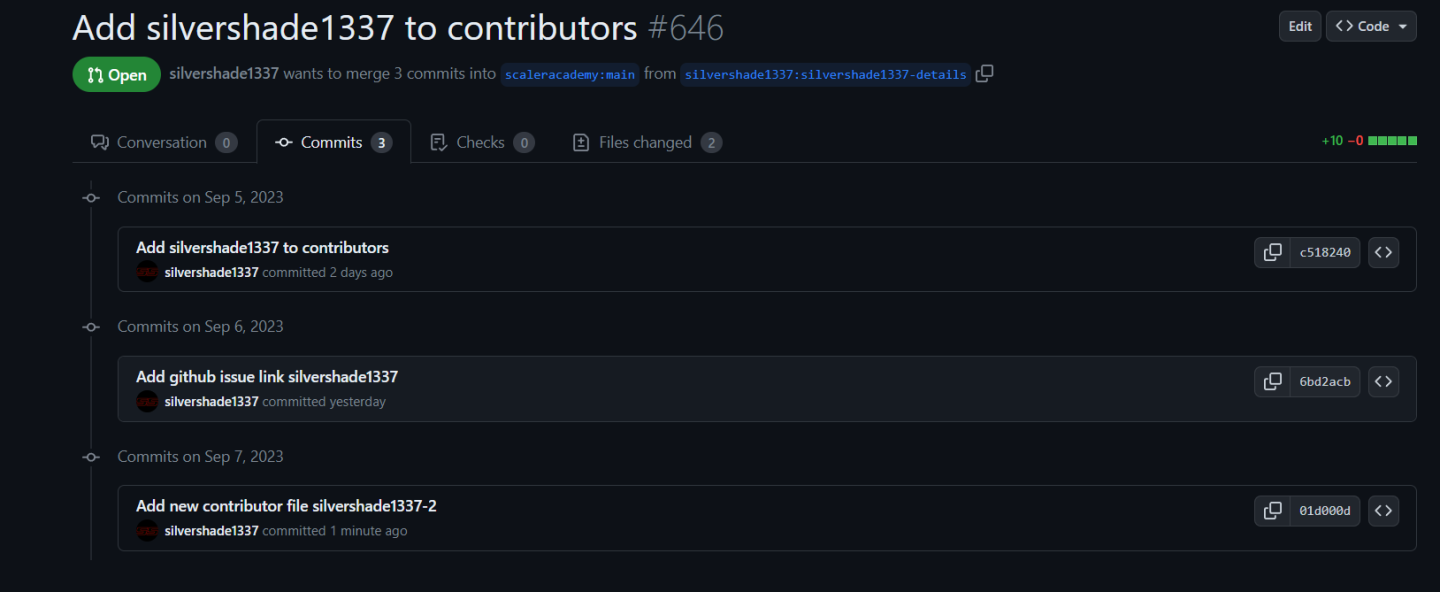Open the silvershade1337 username link near Open badge

224,73
